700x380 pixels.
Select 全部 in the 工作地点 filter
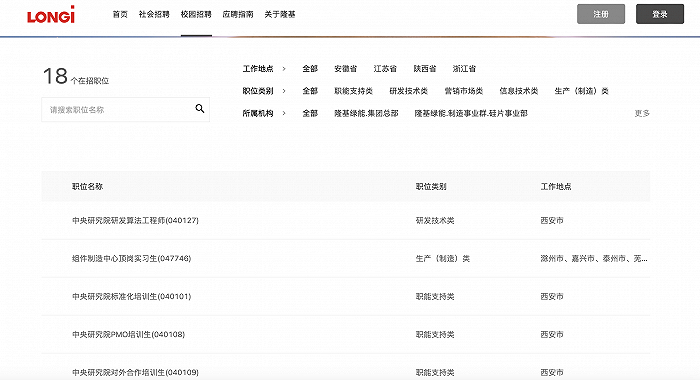310,69
